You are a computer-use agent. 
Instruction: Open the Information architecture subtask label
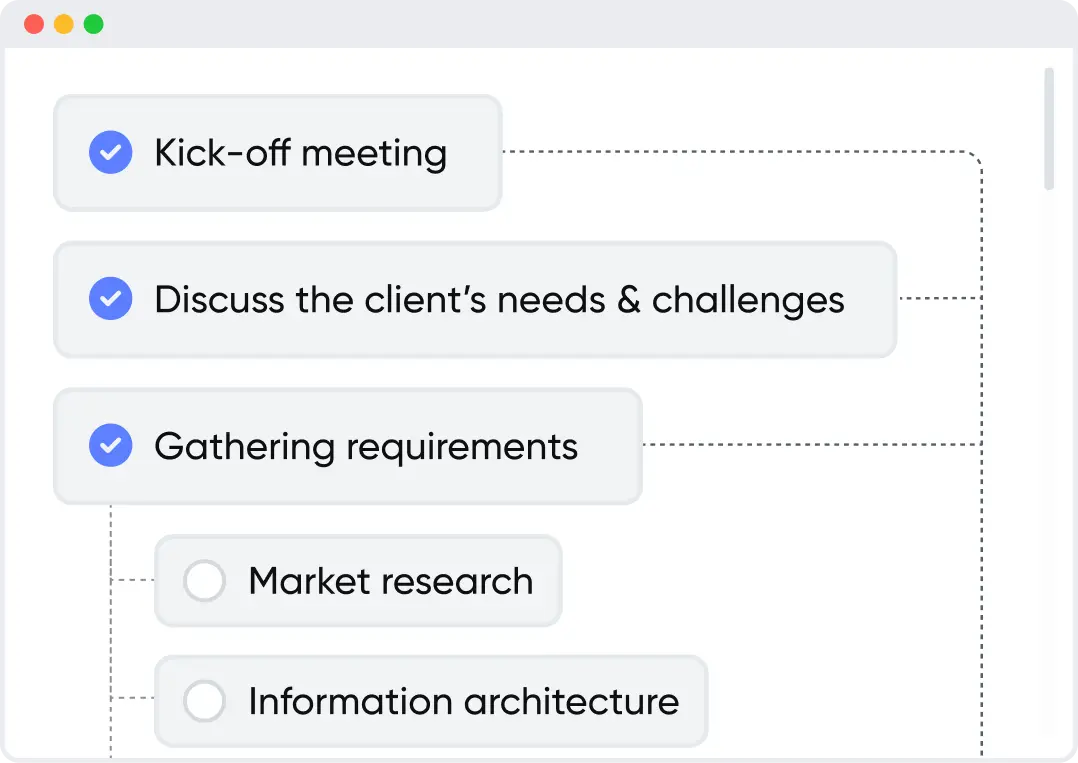click(x=464, y=701)
